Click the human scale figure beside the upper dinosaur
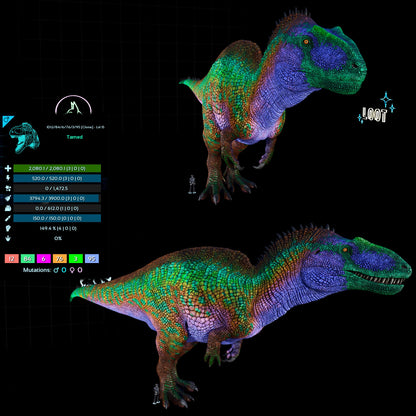416x416 pixels. [192, 185]
